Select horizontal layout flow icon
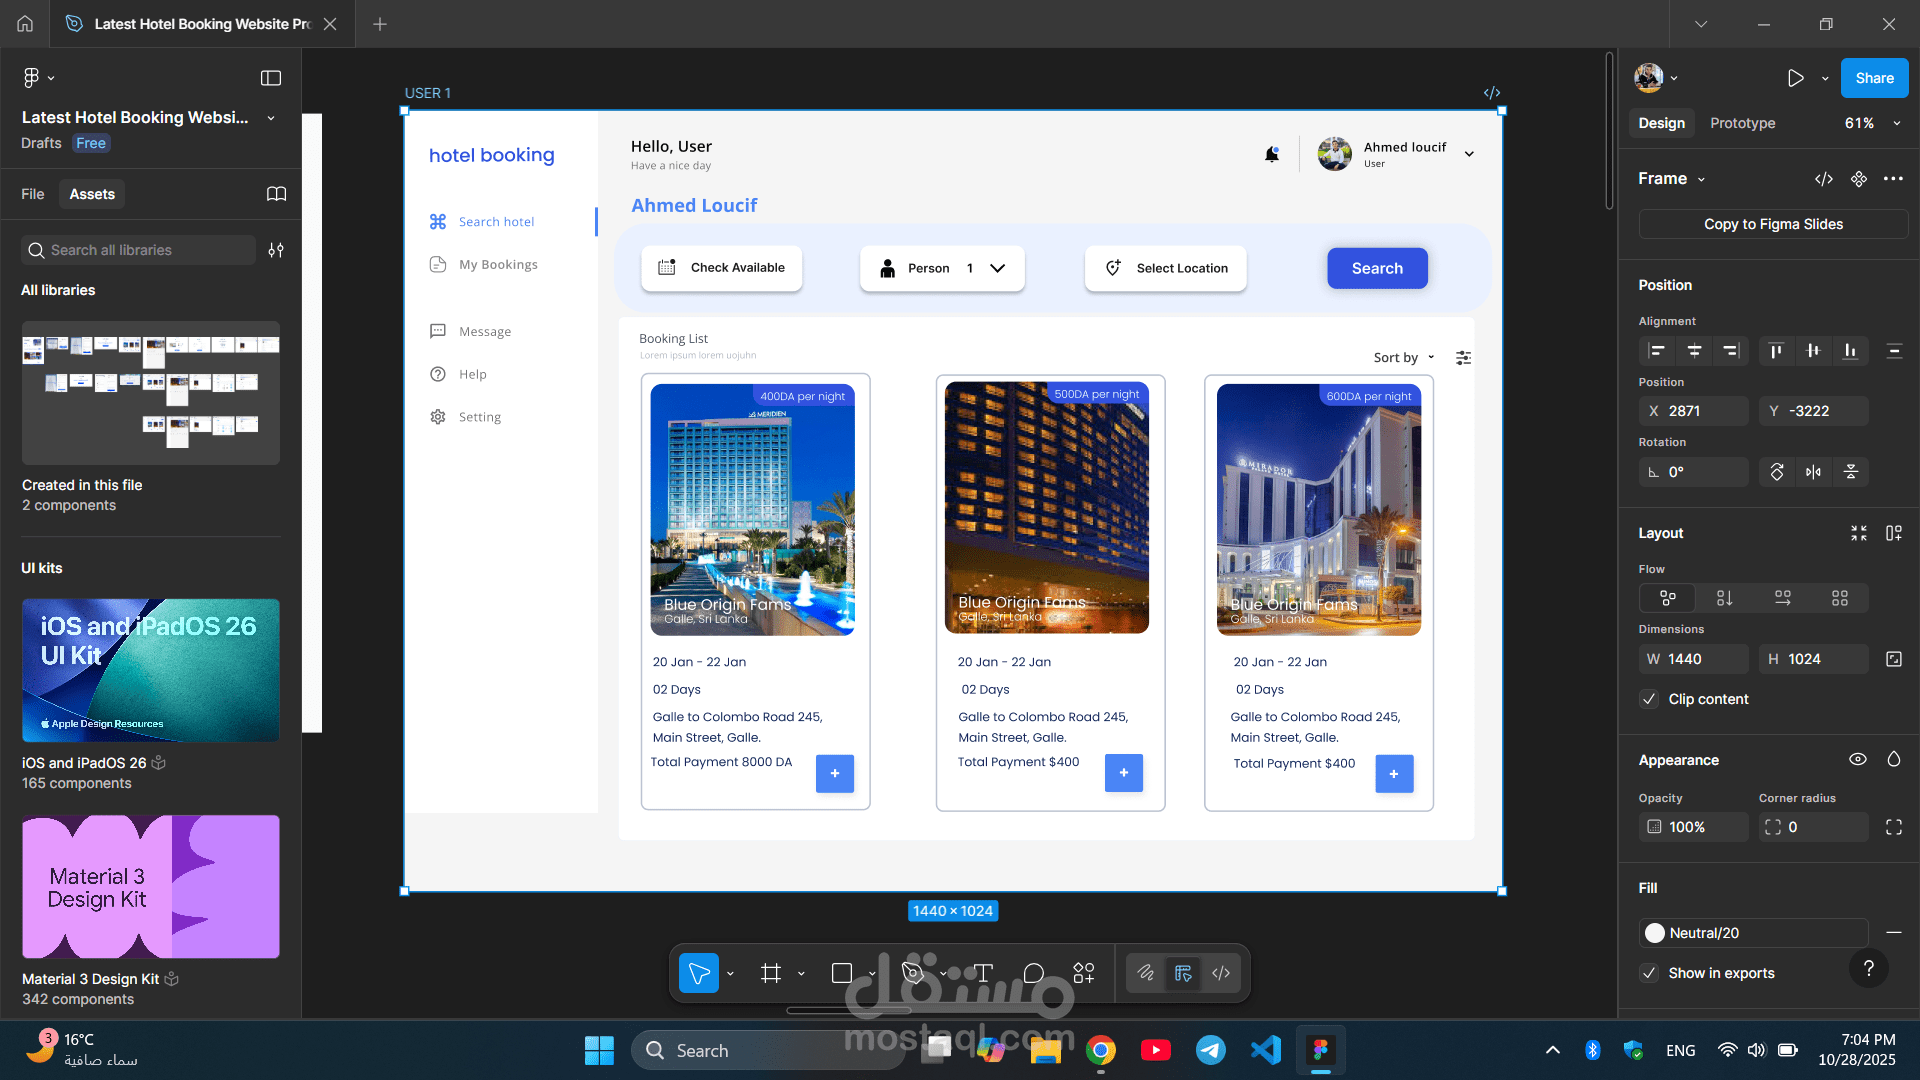The height and width of the screenshot is (1080, 1920). coord(1783,597)
